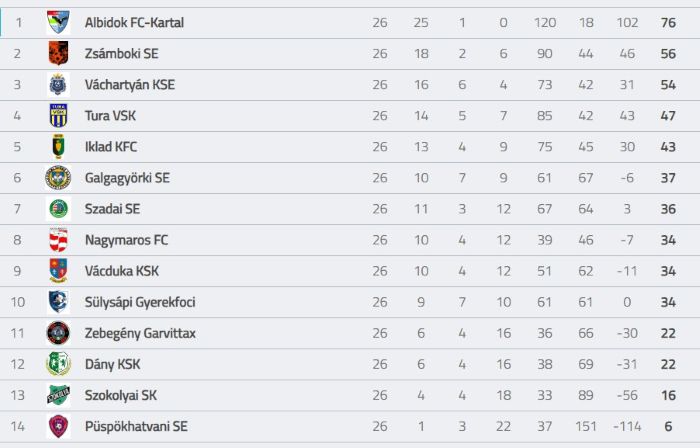Select the Nagymaros FC team name
Image resolution: width=700 pixels, height=448 pixels.
[126, 240]
